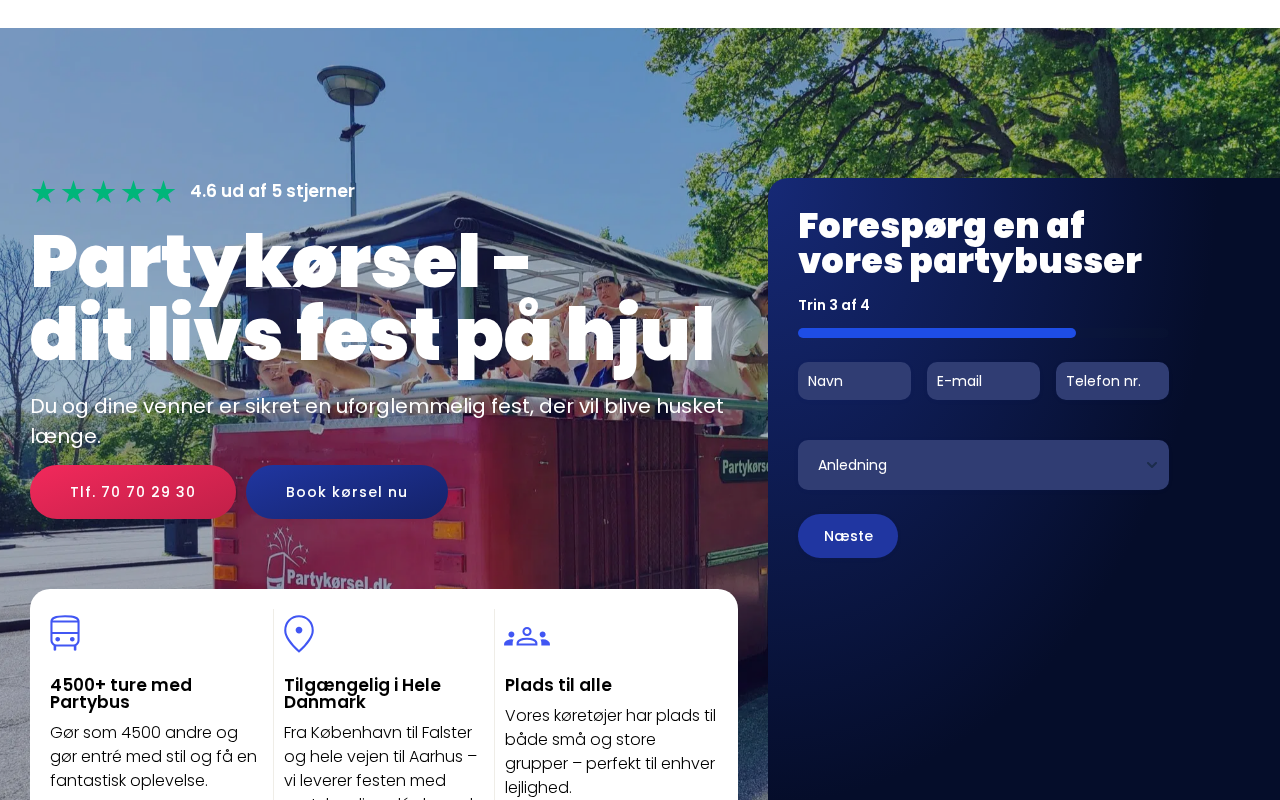The image size is (1280, 800).
Task: Click the fifth green rating star
Action: point(163,192)
